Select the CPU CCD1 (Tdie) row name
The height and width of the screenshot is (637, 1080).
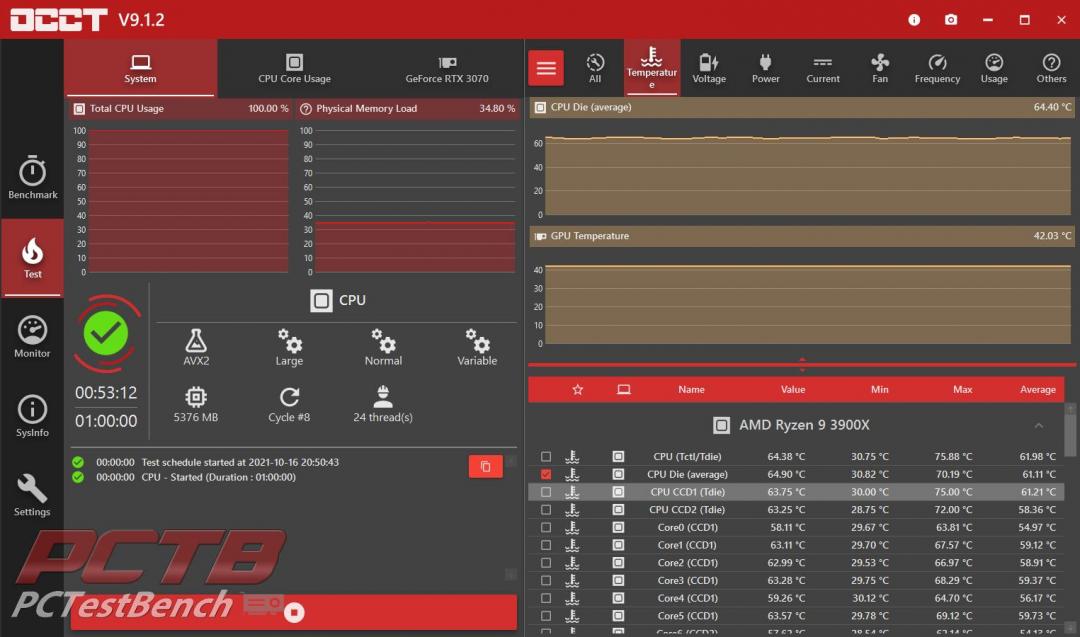(x=687, y=492)
